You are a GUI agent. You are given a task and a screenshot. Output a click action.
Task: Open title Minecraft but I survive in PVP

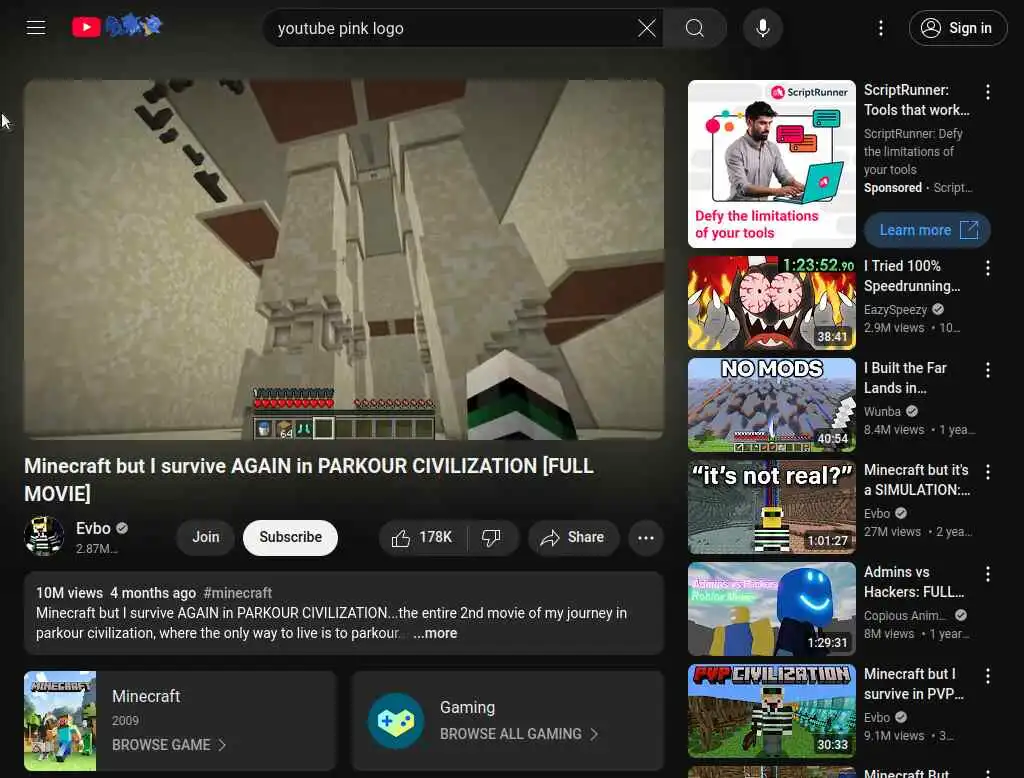914,683
